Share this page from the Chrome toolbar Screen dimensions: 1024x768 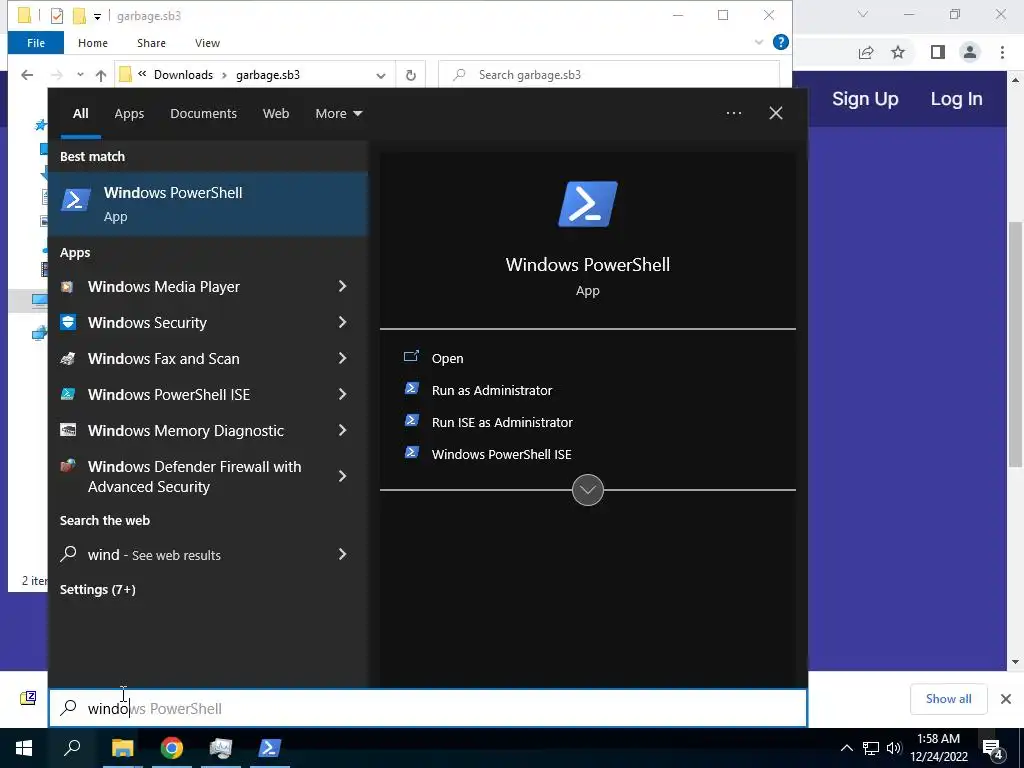click(866, 52)
